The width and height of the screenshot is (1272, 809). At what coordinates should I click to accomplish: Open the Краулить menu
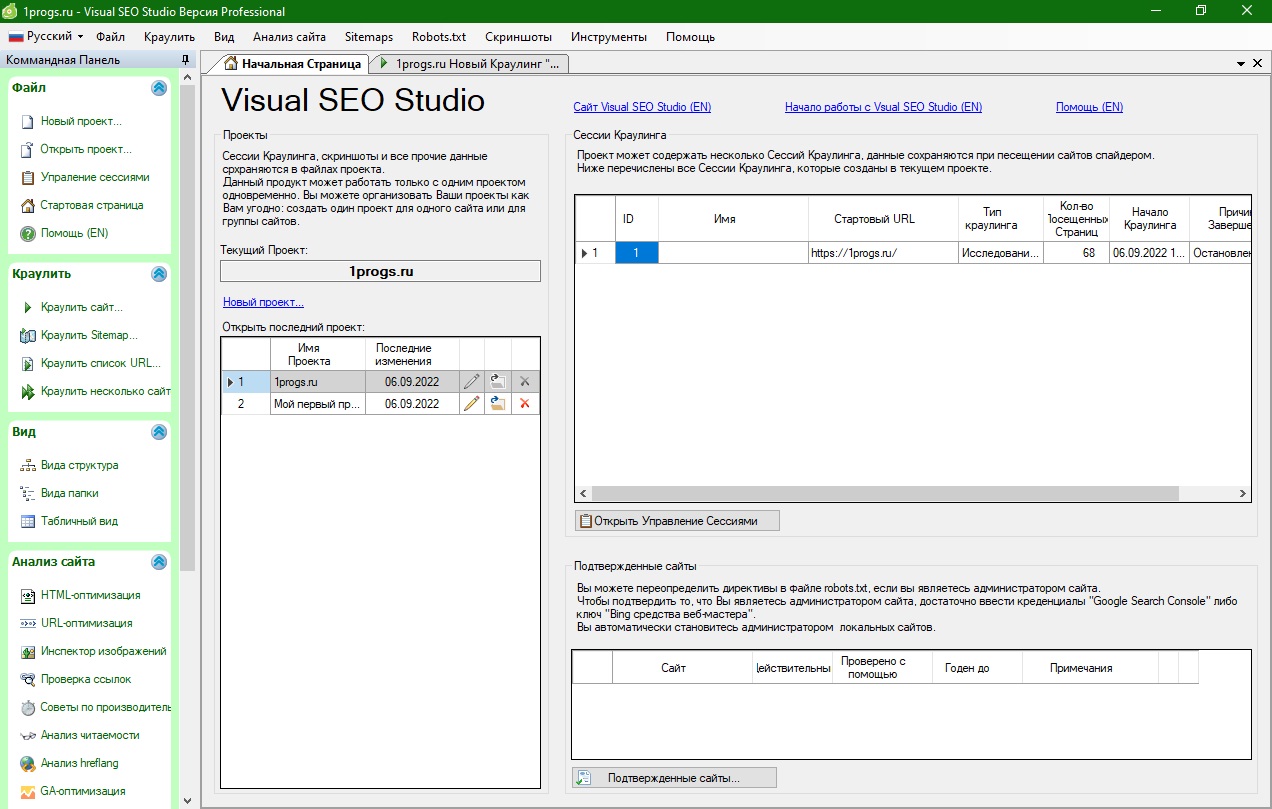point(169,37)
